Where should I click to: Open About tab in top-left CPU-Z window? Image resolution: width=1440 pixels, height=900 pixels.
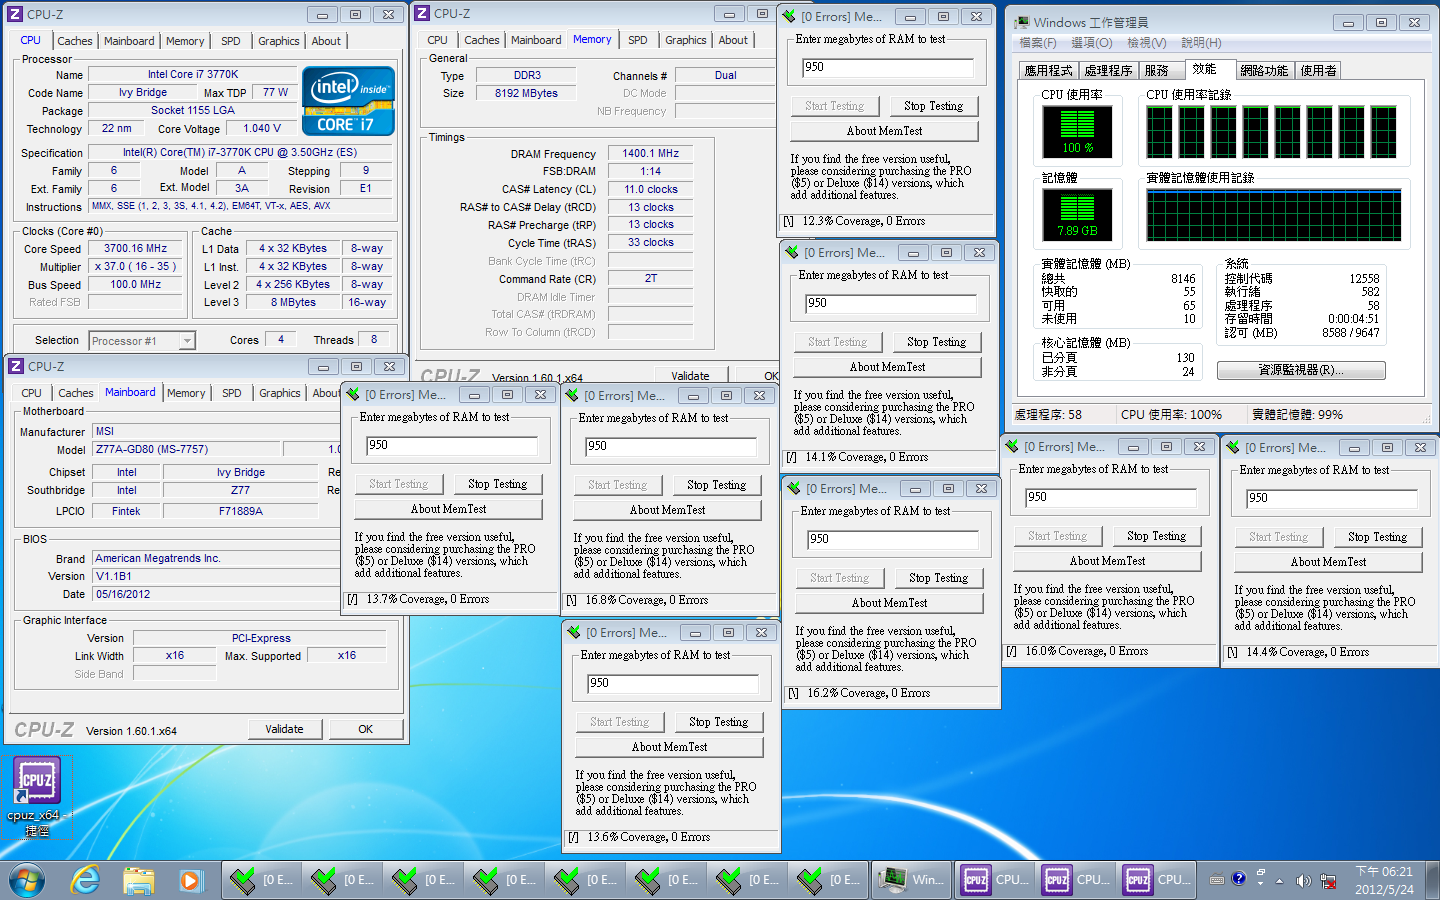(x=326, y=41)
